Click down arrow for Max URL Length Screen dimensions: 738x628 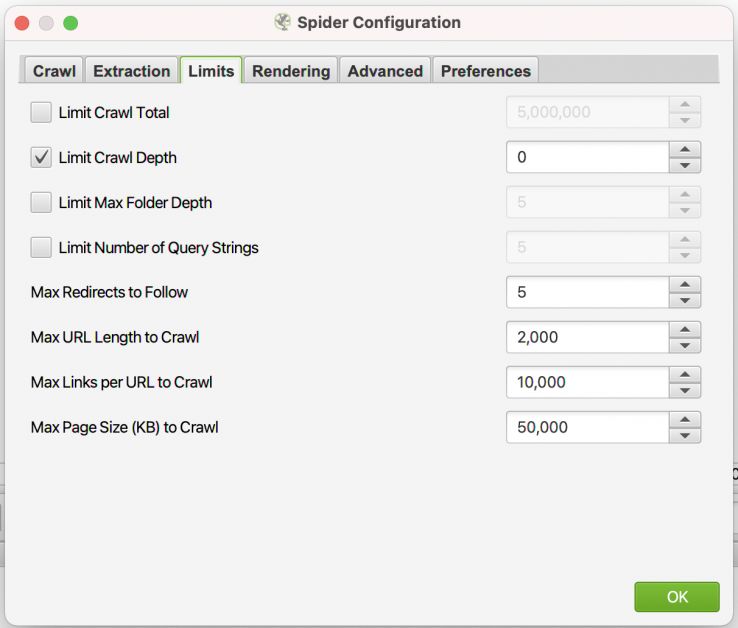pyautogui.click(x=685, y=345)
